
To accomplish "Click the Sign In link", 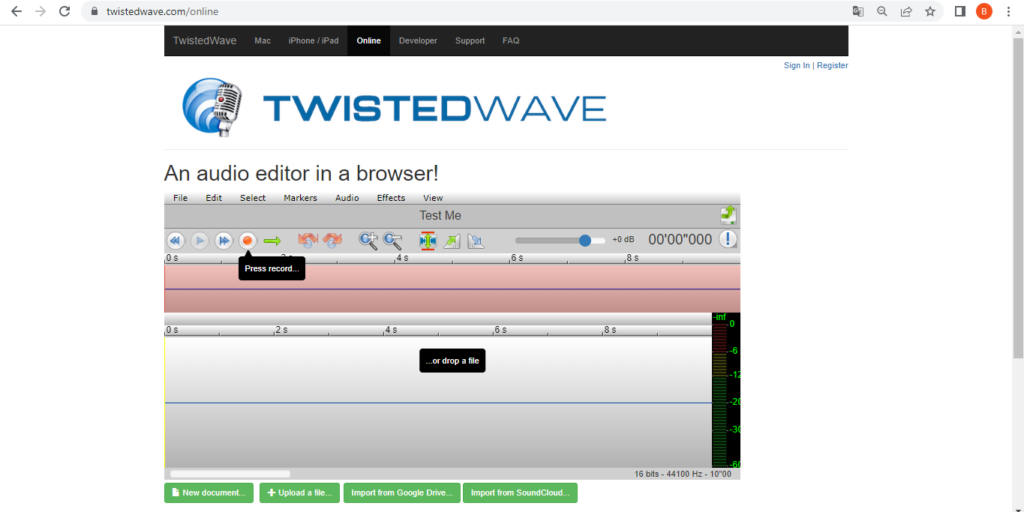I will (x=796, y=65).
